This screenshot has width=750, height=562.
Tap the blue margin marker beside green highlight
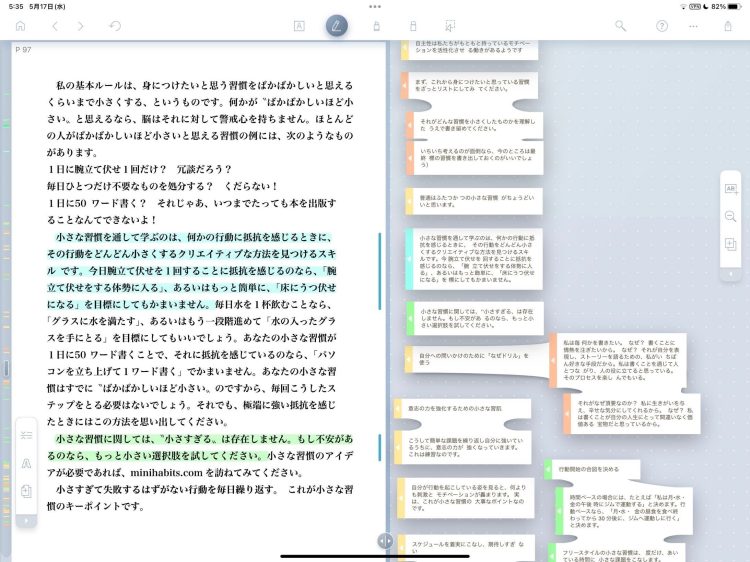[x=380, y=447]
